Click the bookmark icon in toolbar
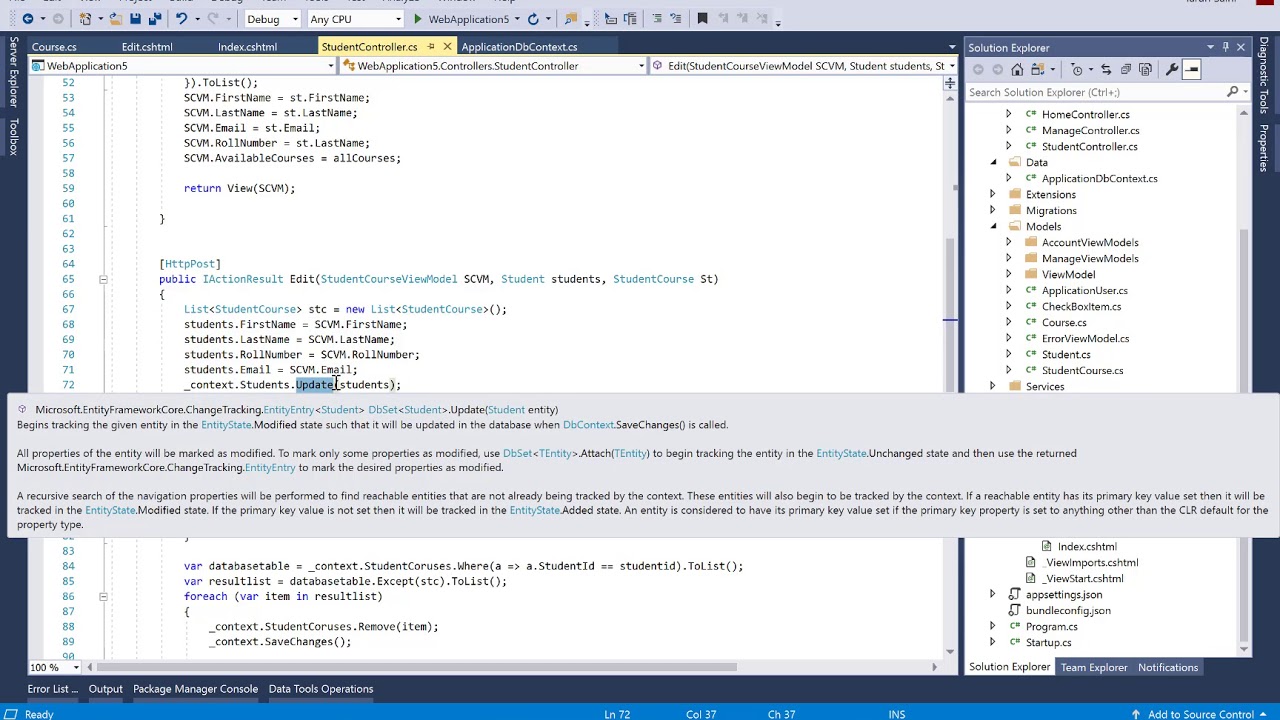Viewport: 1280px width, 720px height. point(702,19)
